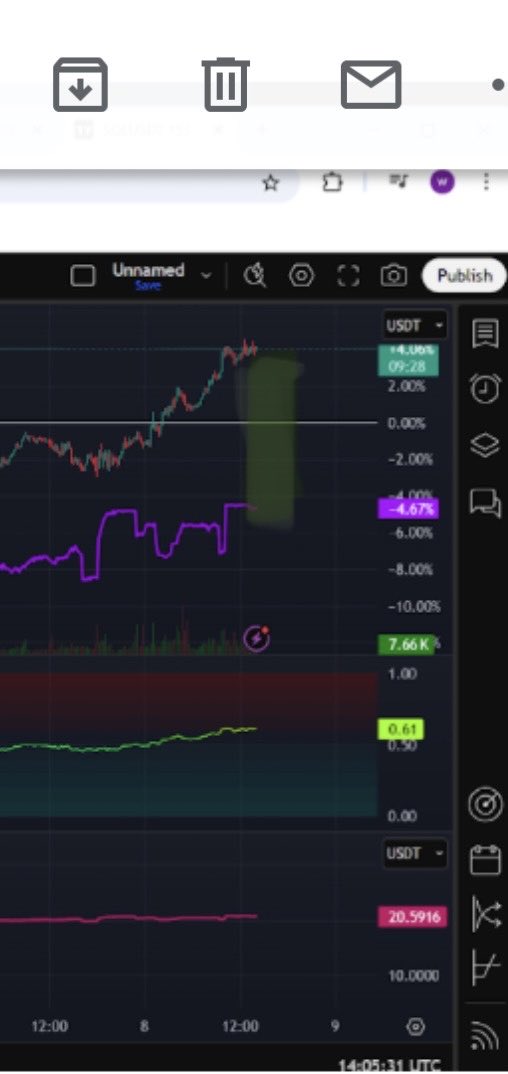Click the Publish button
Viewport: 508px width, 1074px height.
(465, 276)
